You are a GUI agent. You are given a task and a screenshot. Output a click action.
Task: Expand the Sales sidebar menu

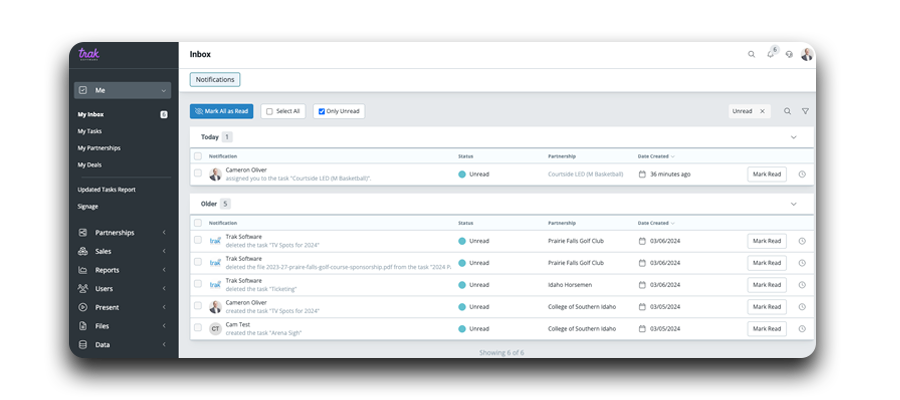coord(164,251)
